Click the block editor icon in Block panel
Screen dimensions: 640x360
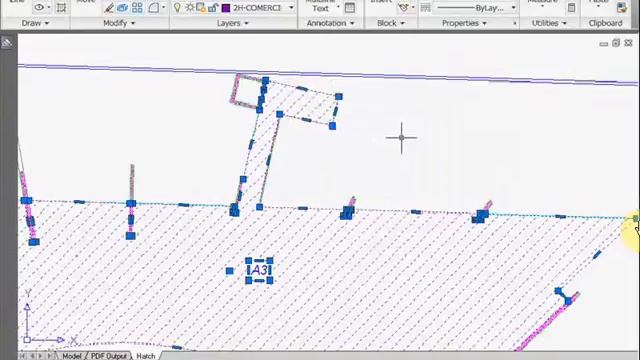pos(403,8)
